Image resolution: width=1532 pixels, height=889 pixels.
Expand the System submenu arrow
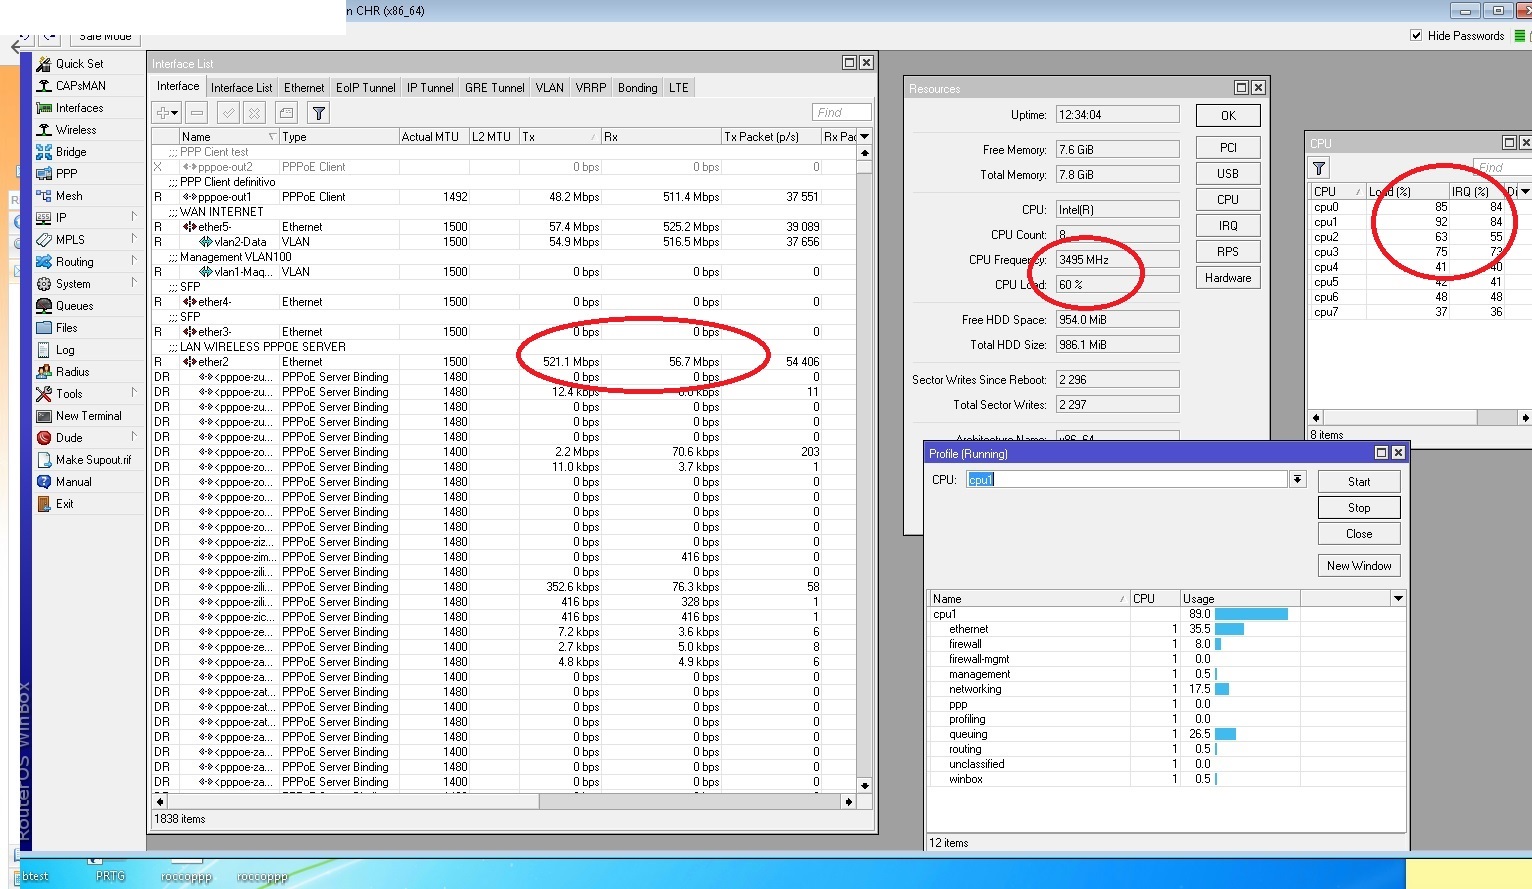coord(134,283)
